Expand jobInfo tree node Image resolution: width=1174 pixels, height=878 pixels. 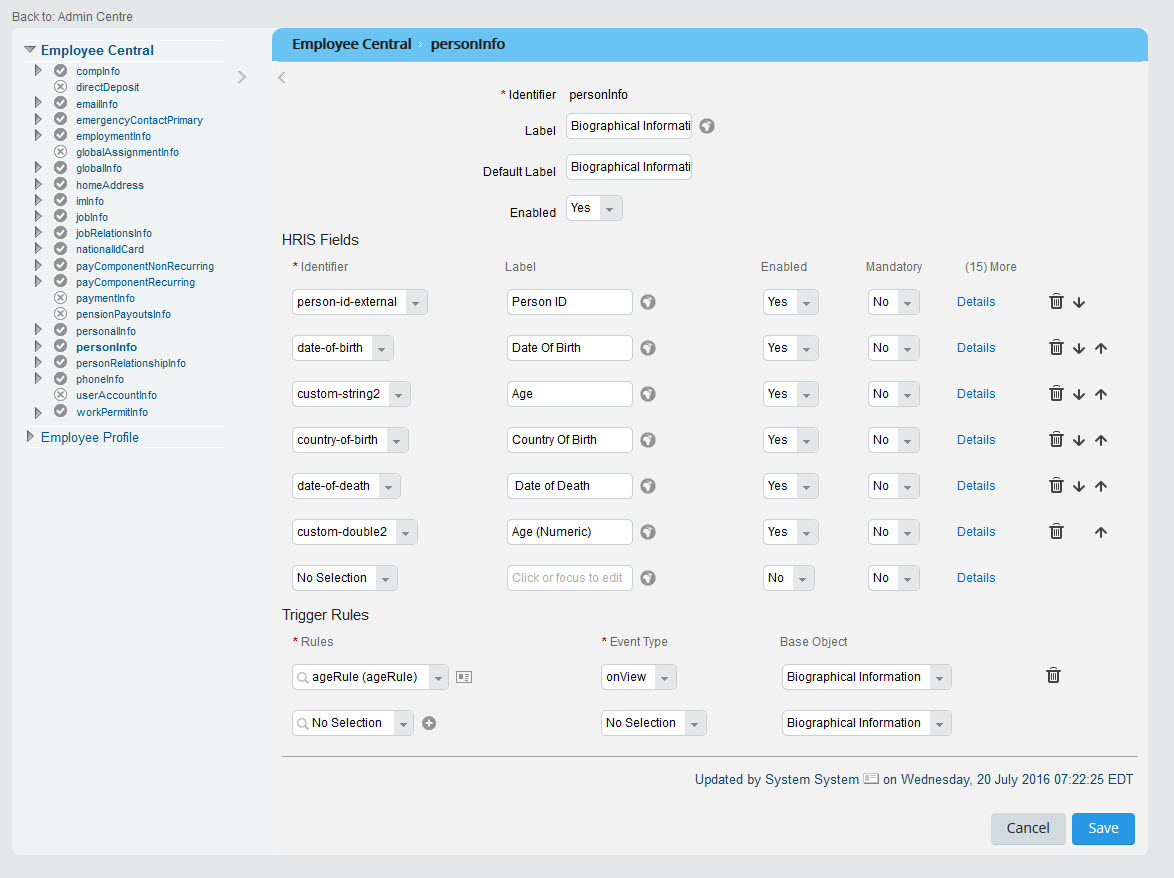click(x=37, y=217)
